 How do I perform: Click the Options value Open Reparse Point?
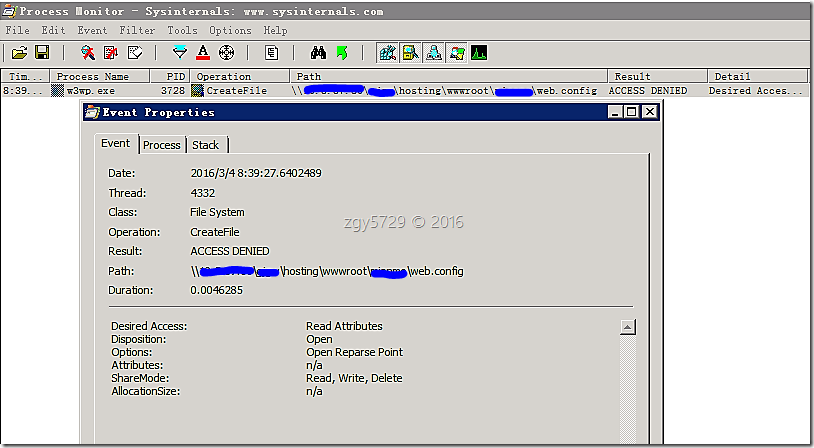click(355, 352)
